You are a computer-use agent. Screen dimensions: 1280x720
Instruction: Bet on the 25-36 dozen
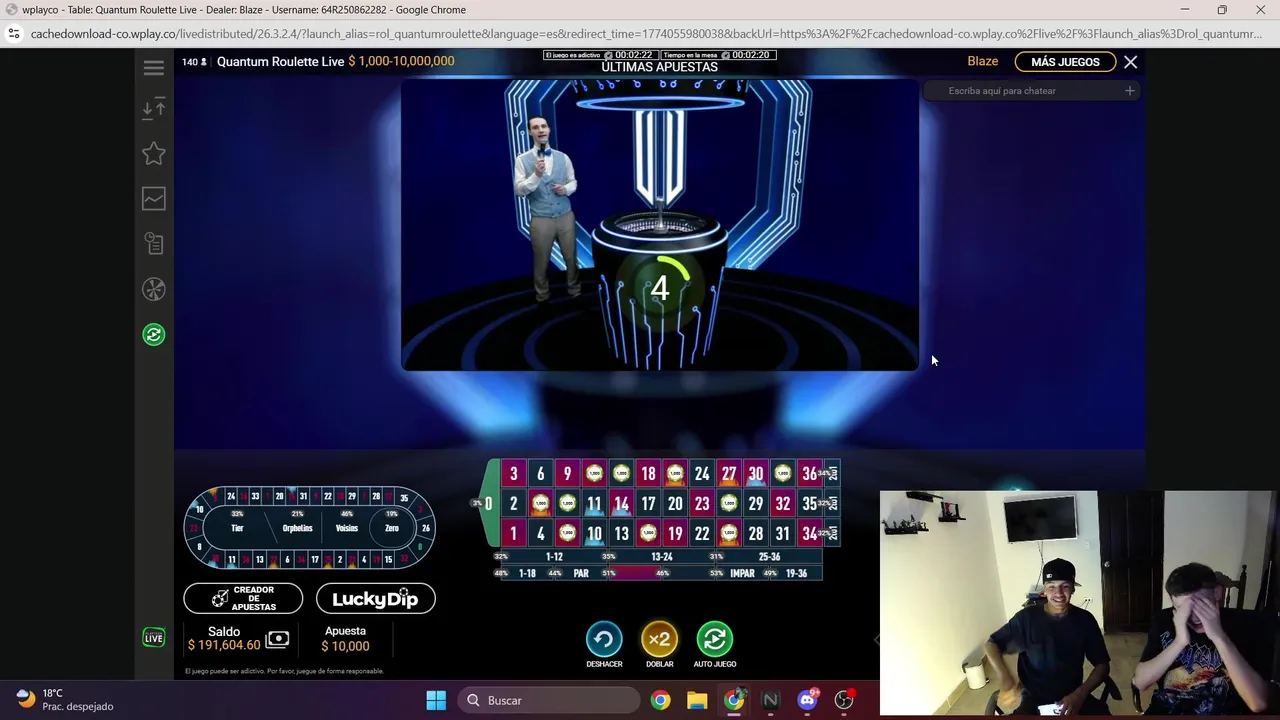[769, 557]
